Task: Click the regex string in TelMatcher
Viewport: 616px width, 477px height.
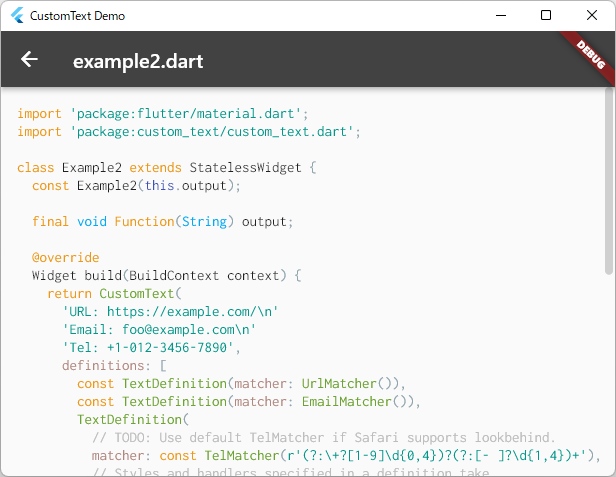Action: (x=440, y=456)
